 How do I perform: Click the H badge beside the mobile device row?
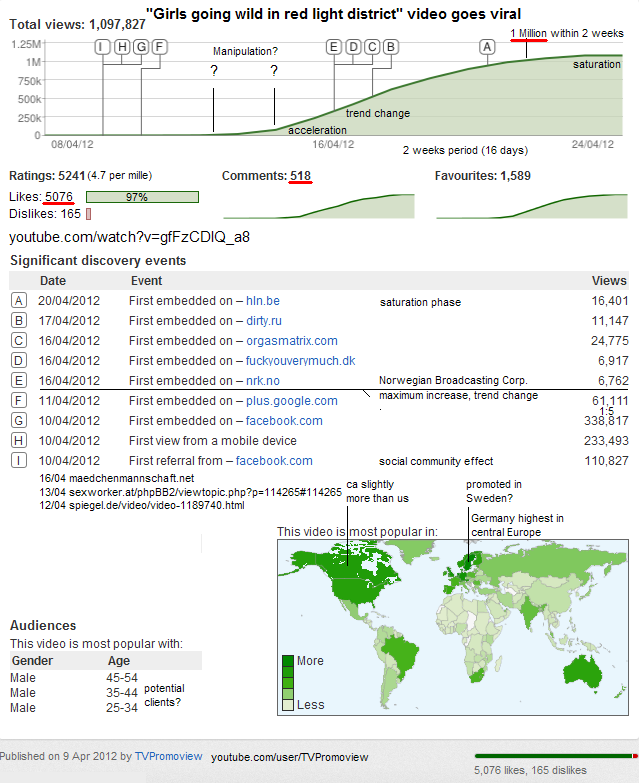[x=18, y=441]
